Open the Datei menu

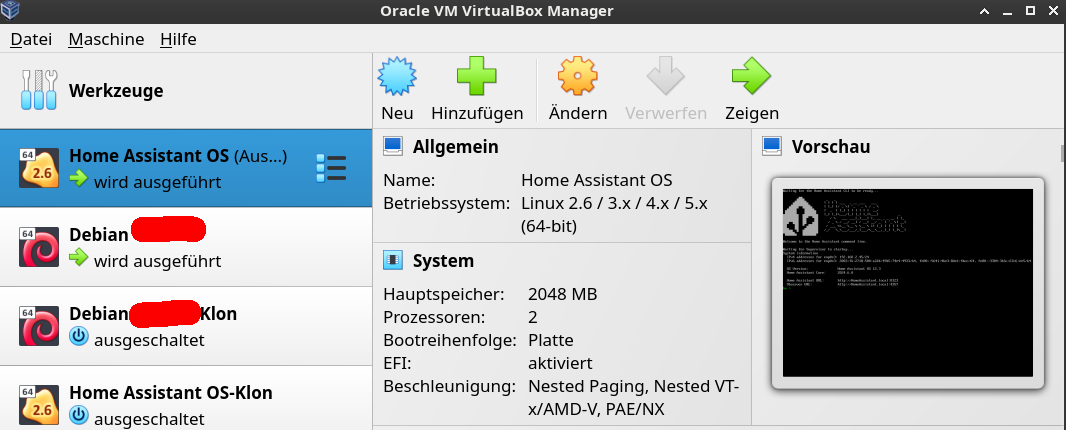pyautogui.click(x=31, y=39)
